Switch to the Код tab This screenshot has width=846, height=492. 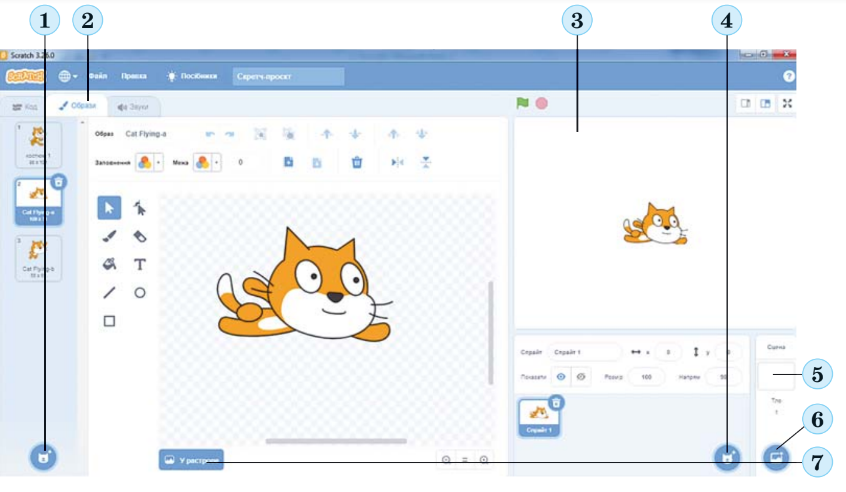pyautogui.click(x=25, y=106)
